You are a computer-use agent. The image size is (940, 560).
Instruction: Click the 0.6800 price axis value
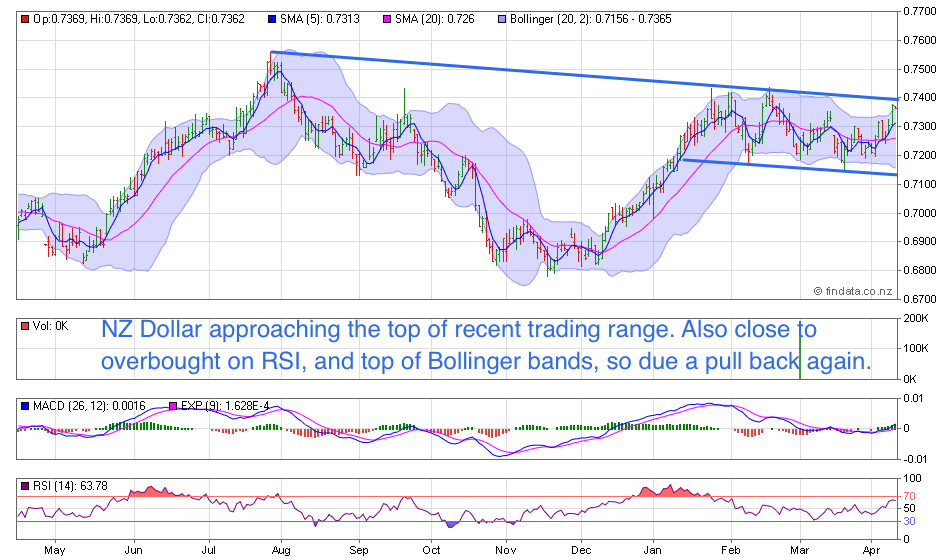[x=920, y=270]
